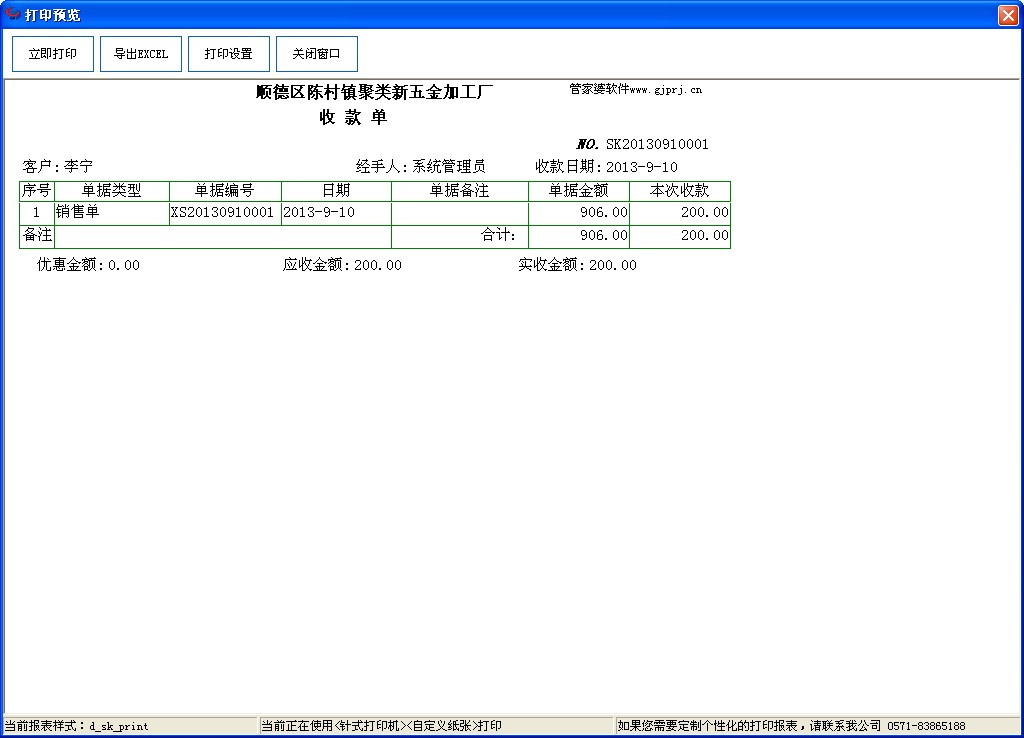Click the 收款单 heading

pos(353,118)
